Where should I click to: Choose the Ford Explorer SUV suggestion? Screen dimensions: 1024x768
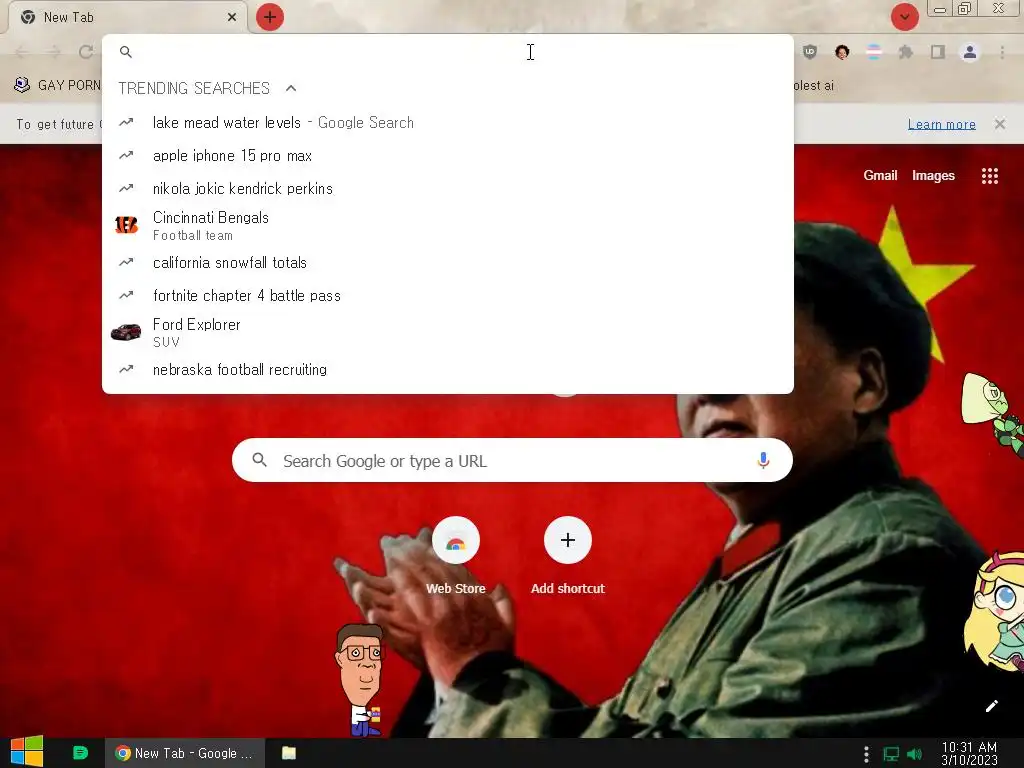coord(448,332)
